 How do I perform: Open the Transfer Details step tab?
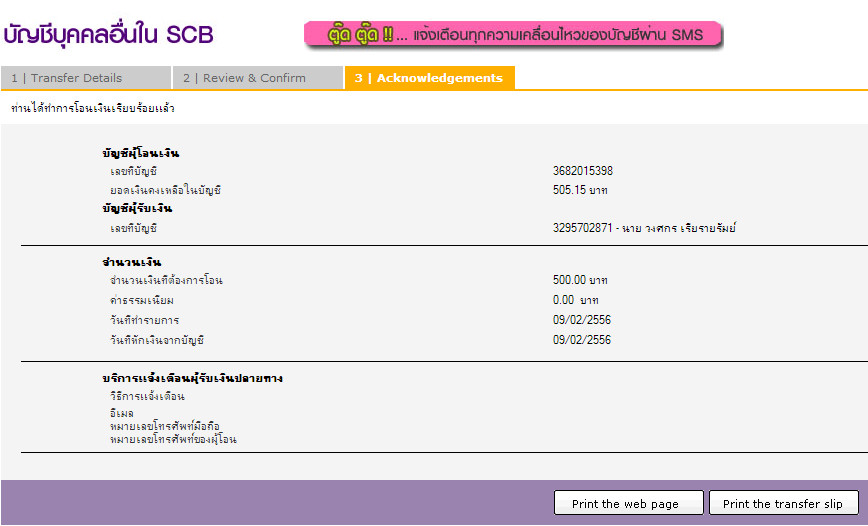[86, 78]
